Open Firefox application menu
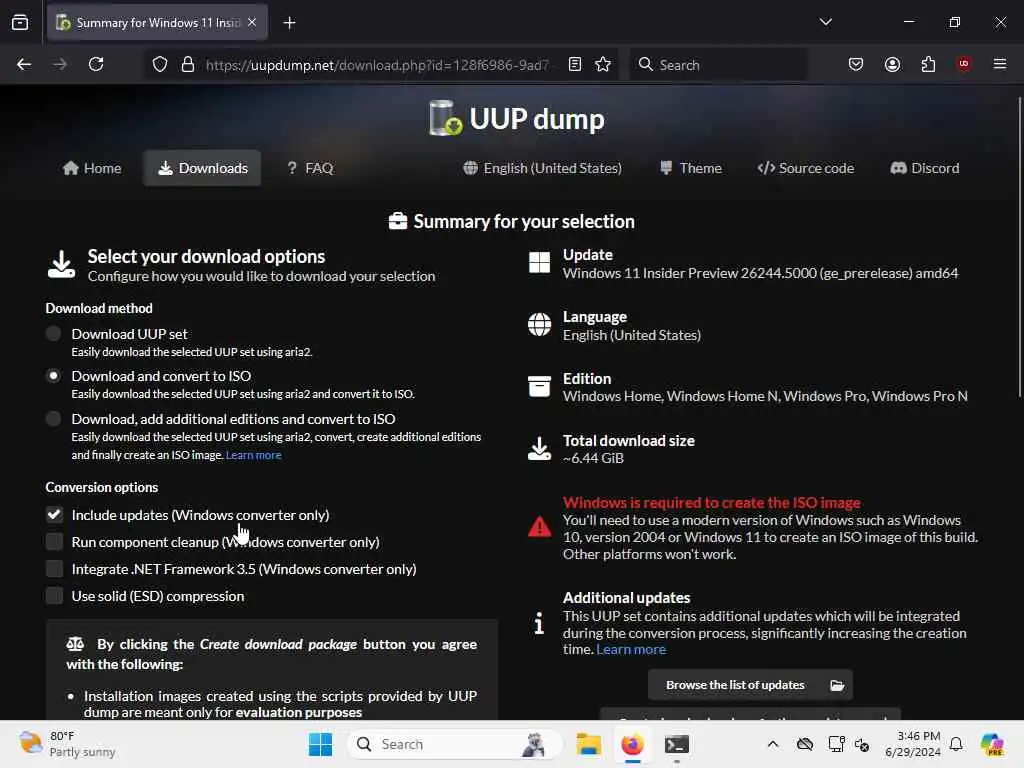The height and width of the screenshot is (768, 1024). coord(1000,64)
